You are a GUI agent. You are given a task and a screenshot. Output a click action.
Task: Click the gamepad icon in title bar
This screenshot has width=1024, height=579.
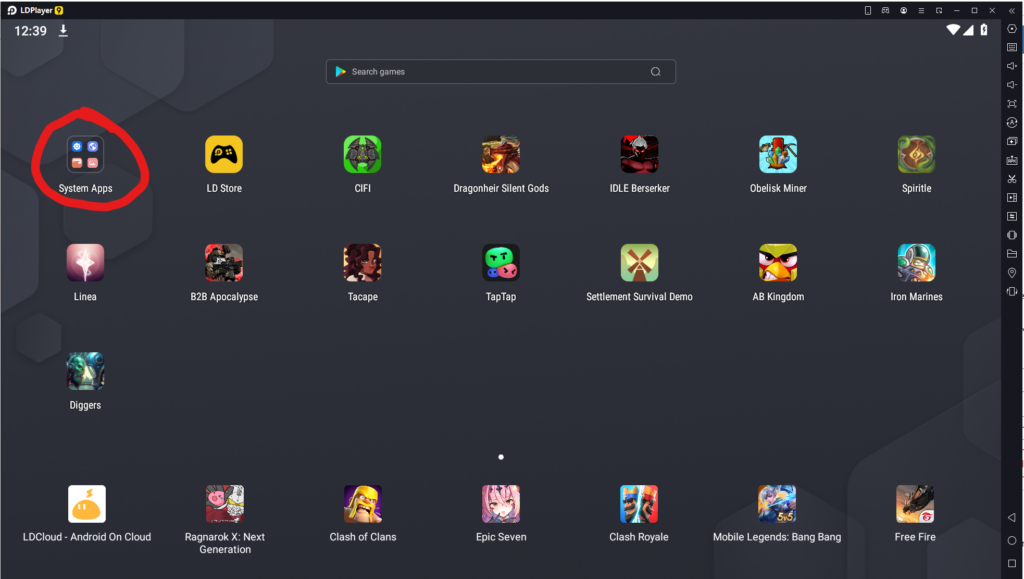[886, 10]
